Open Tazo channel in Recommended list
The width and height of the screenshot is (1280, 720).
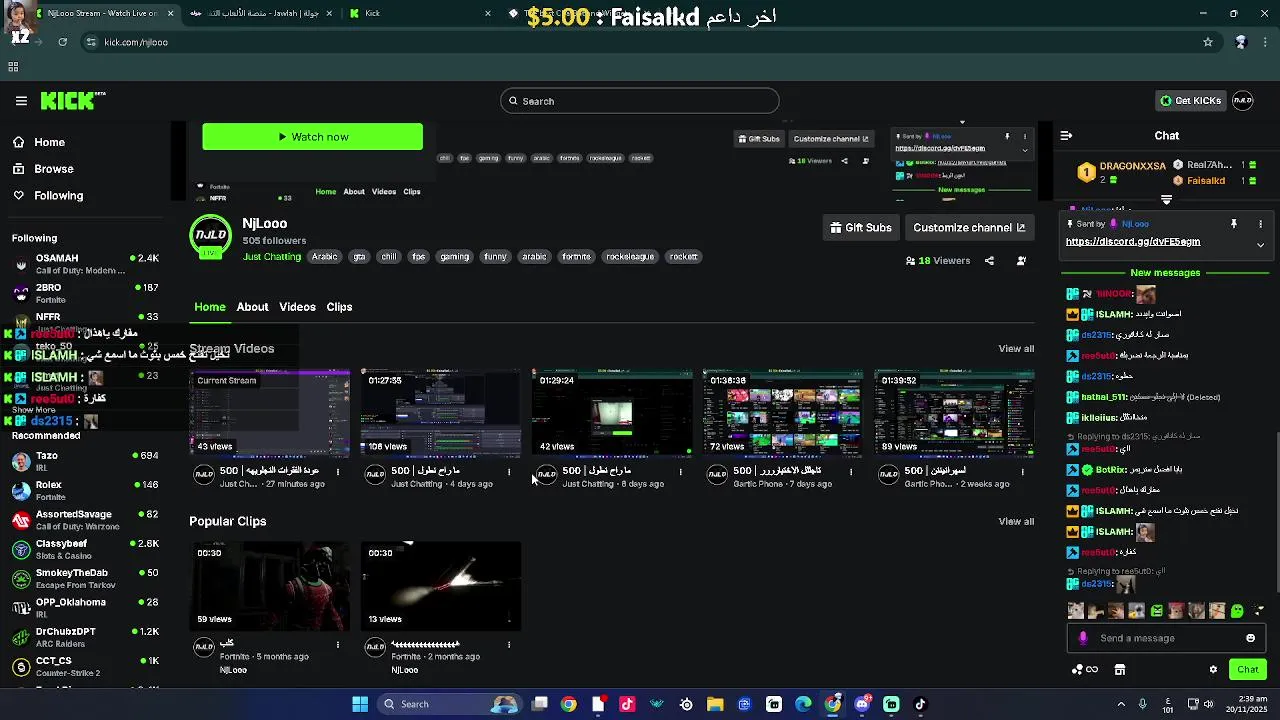(85, 461)
